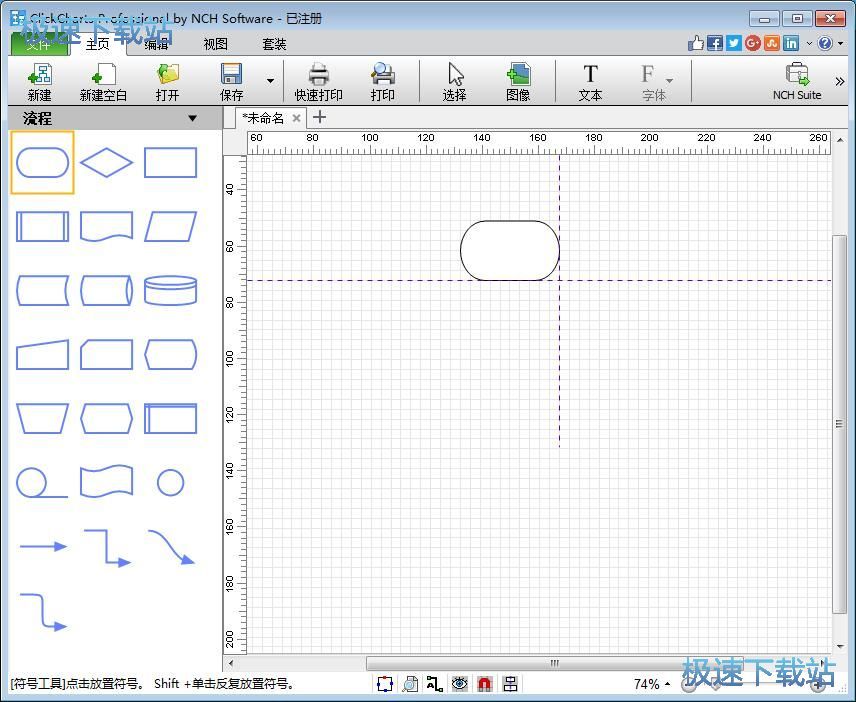Click the 文本 (Text) tool
Screen dimensions: 856x702
click(x=590, y=80)
